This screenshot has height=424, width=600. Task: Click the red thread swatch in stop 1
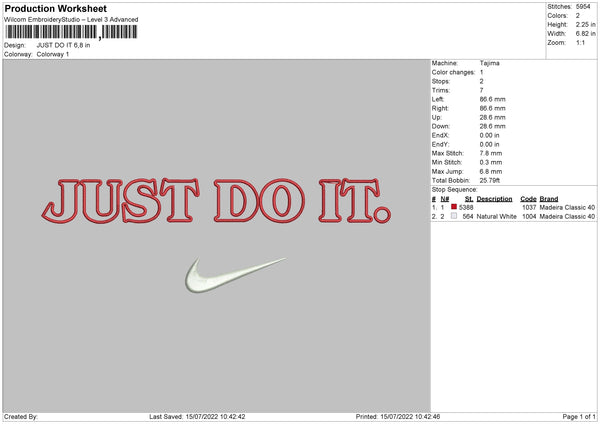(x=454, y=207)
